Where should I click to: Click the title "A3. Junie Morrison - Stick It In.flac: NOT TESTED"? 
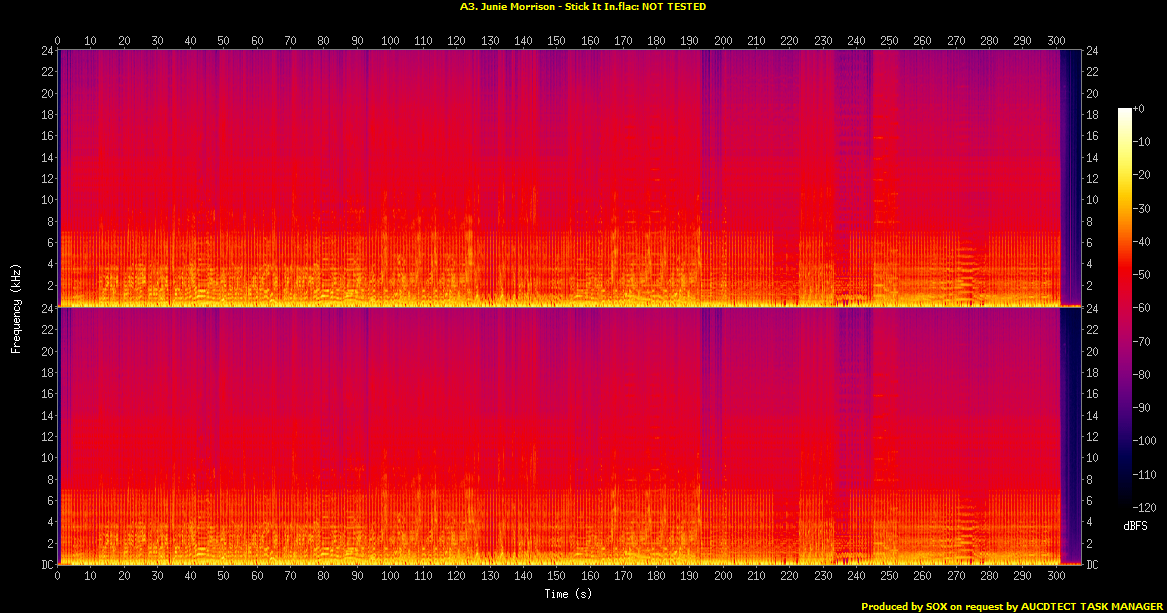pos(583,7)
